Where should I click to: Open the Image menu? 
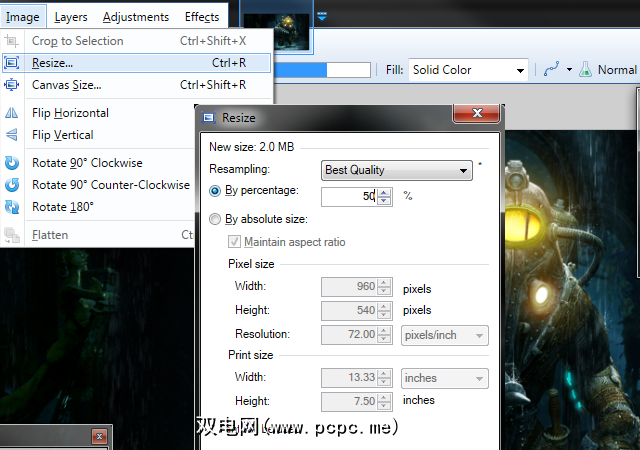tap(23, 17)
